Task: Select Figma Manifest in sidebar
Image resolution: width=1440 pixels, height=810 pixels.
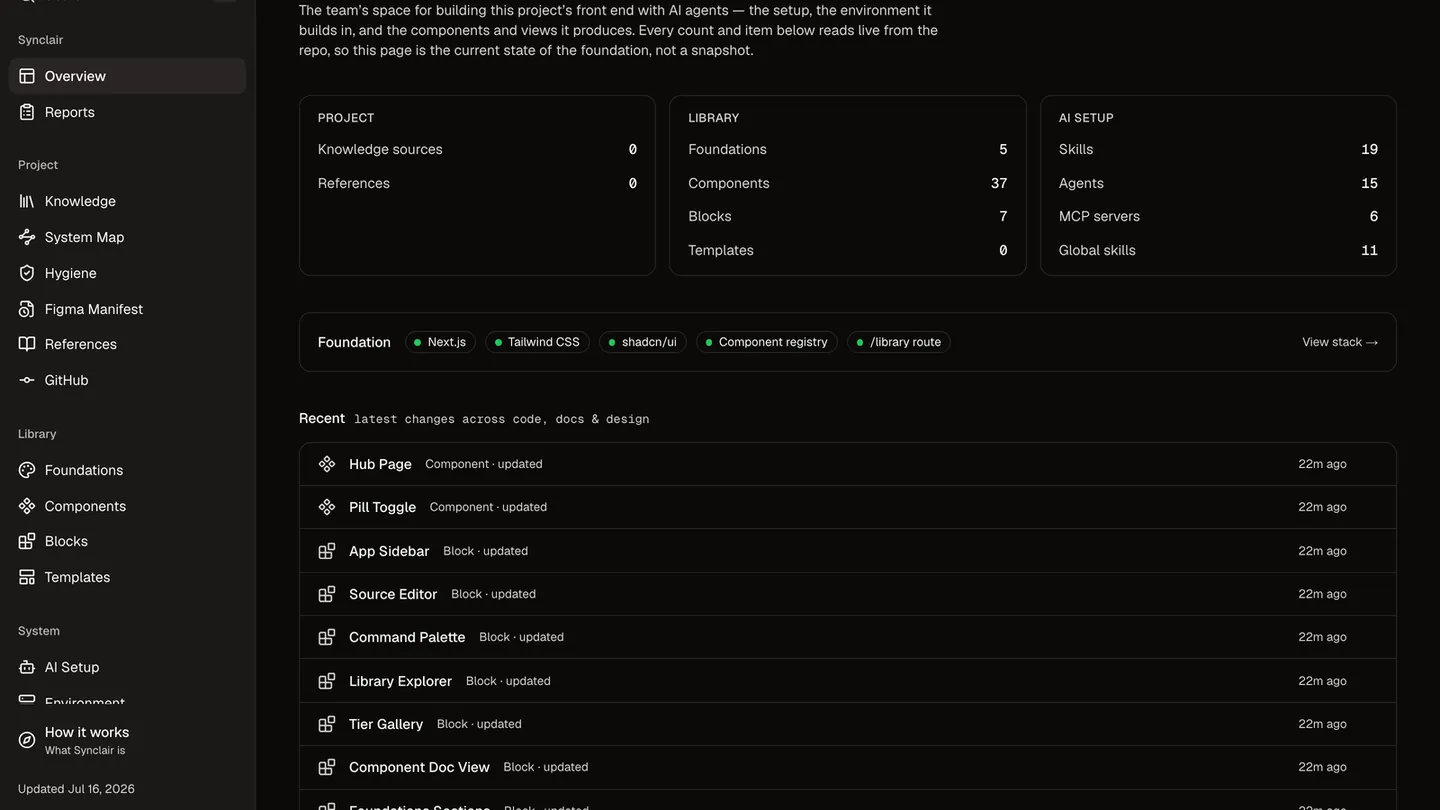Action: pyautogui.click(x=127, y=309)
